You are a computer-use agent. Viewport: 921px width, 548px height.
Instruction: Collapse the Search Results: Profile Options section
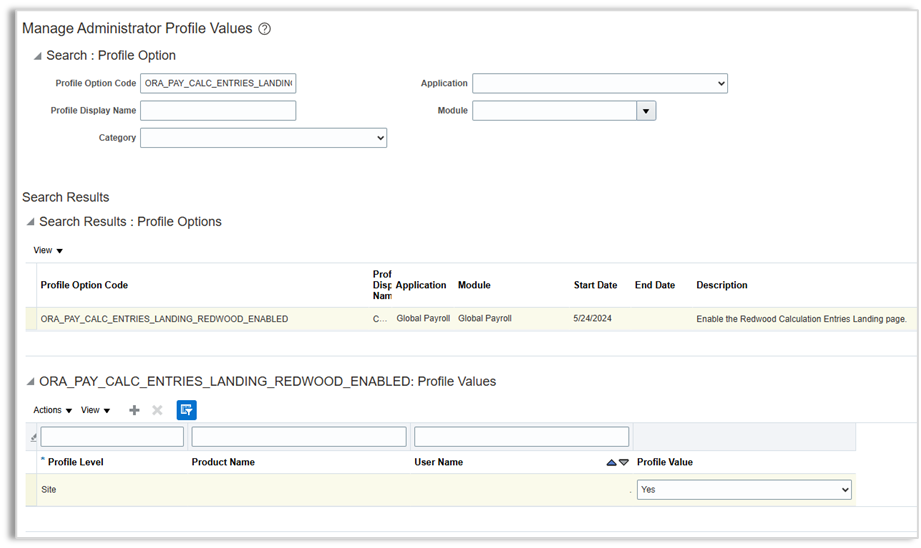[x=31, y=222]
